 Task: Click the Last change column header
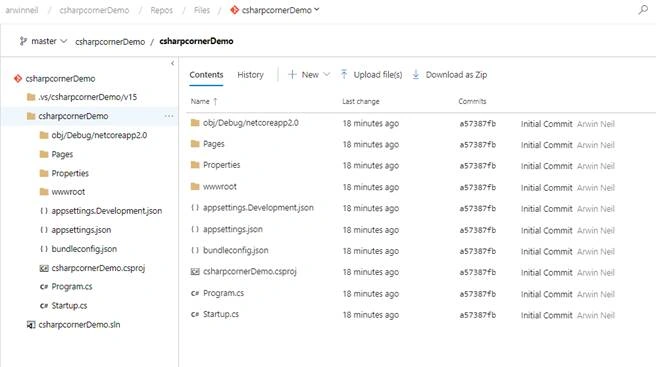pyautogui.click(x=361, y=101)
